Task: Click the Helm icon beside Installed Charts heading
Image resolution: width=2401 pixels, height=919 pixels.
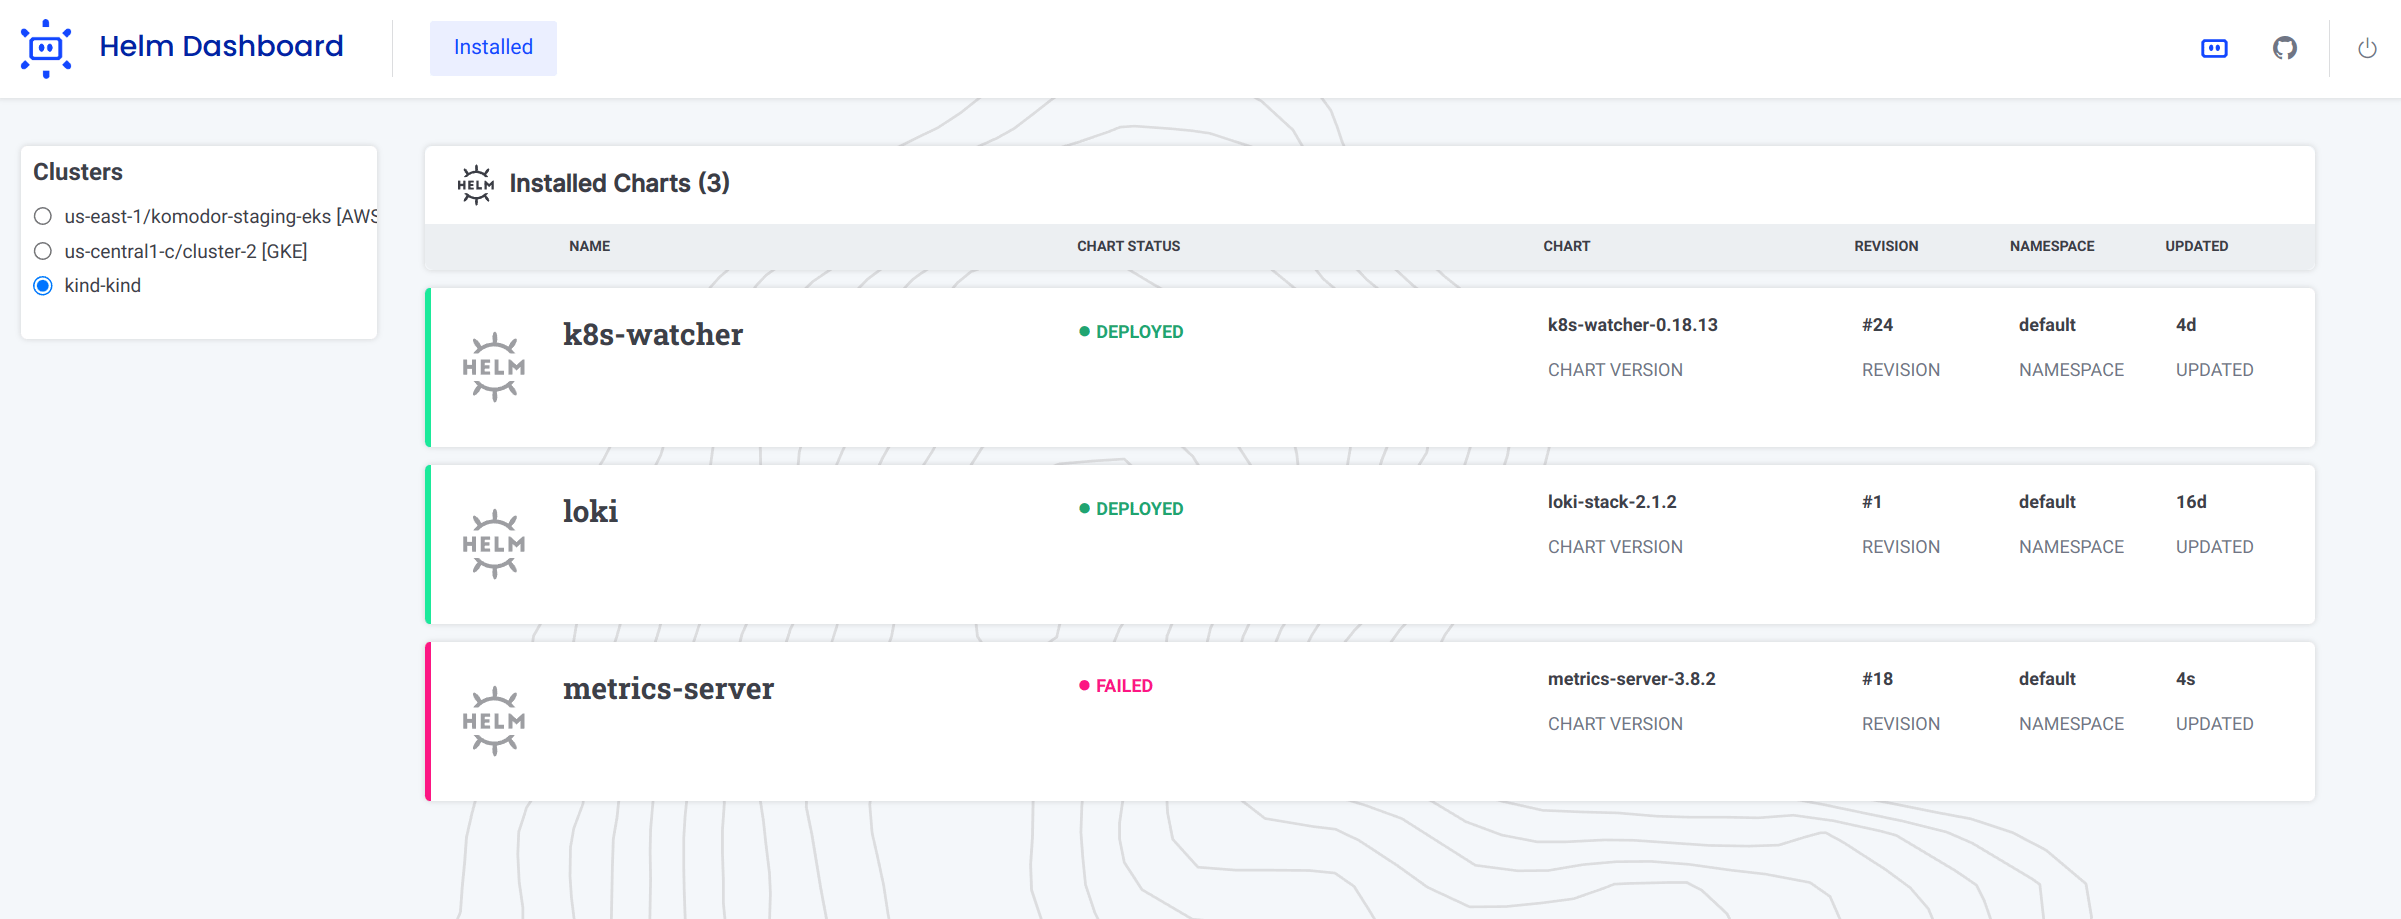Action: [x=477, y=183]
